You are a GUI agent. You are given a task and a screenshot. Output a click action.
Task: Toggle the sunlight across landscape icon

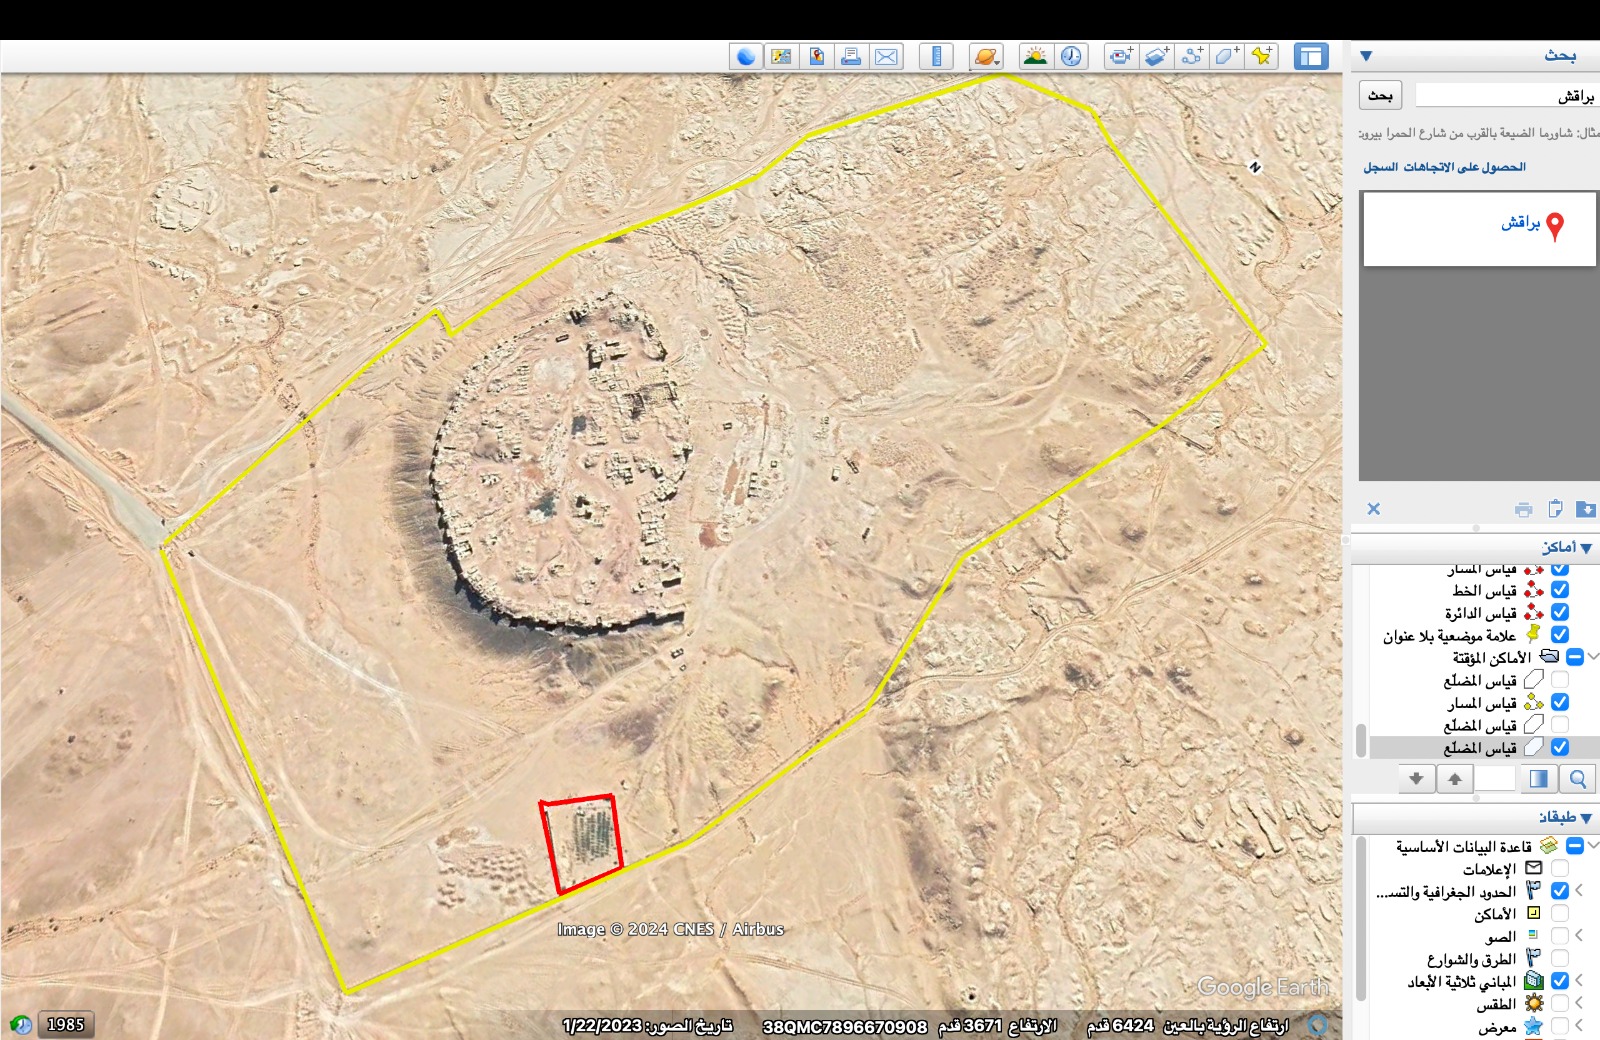pyautogui.click(x=1035, y=56)
